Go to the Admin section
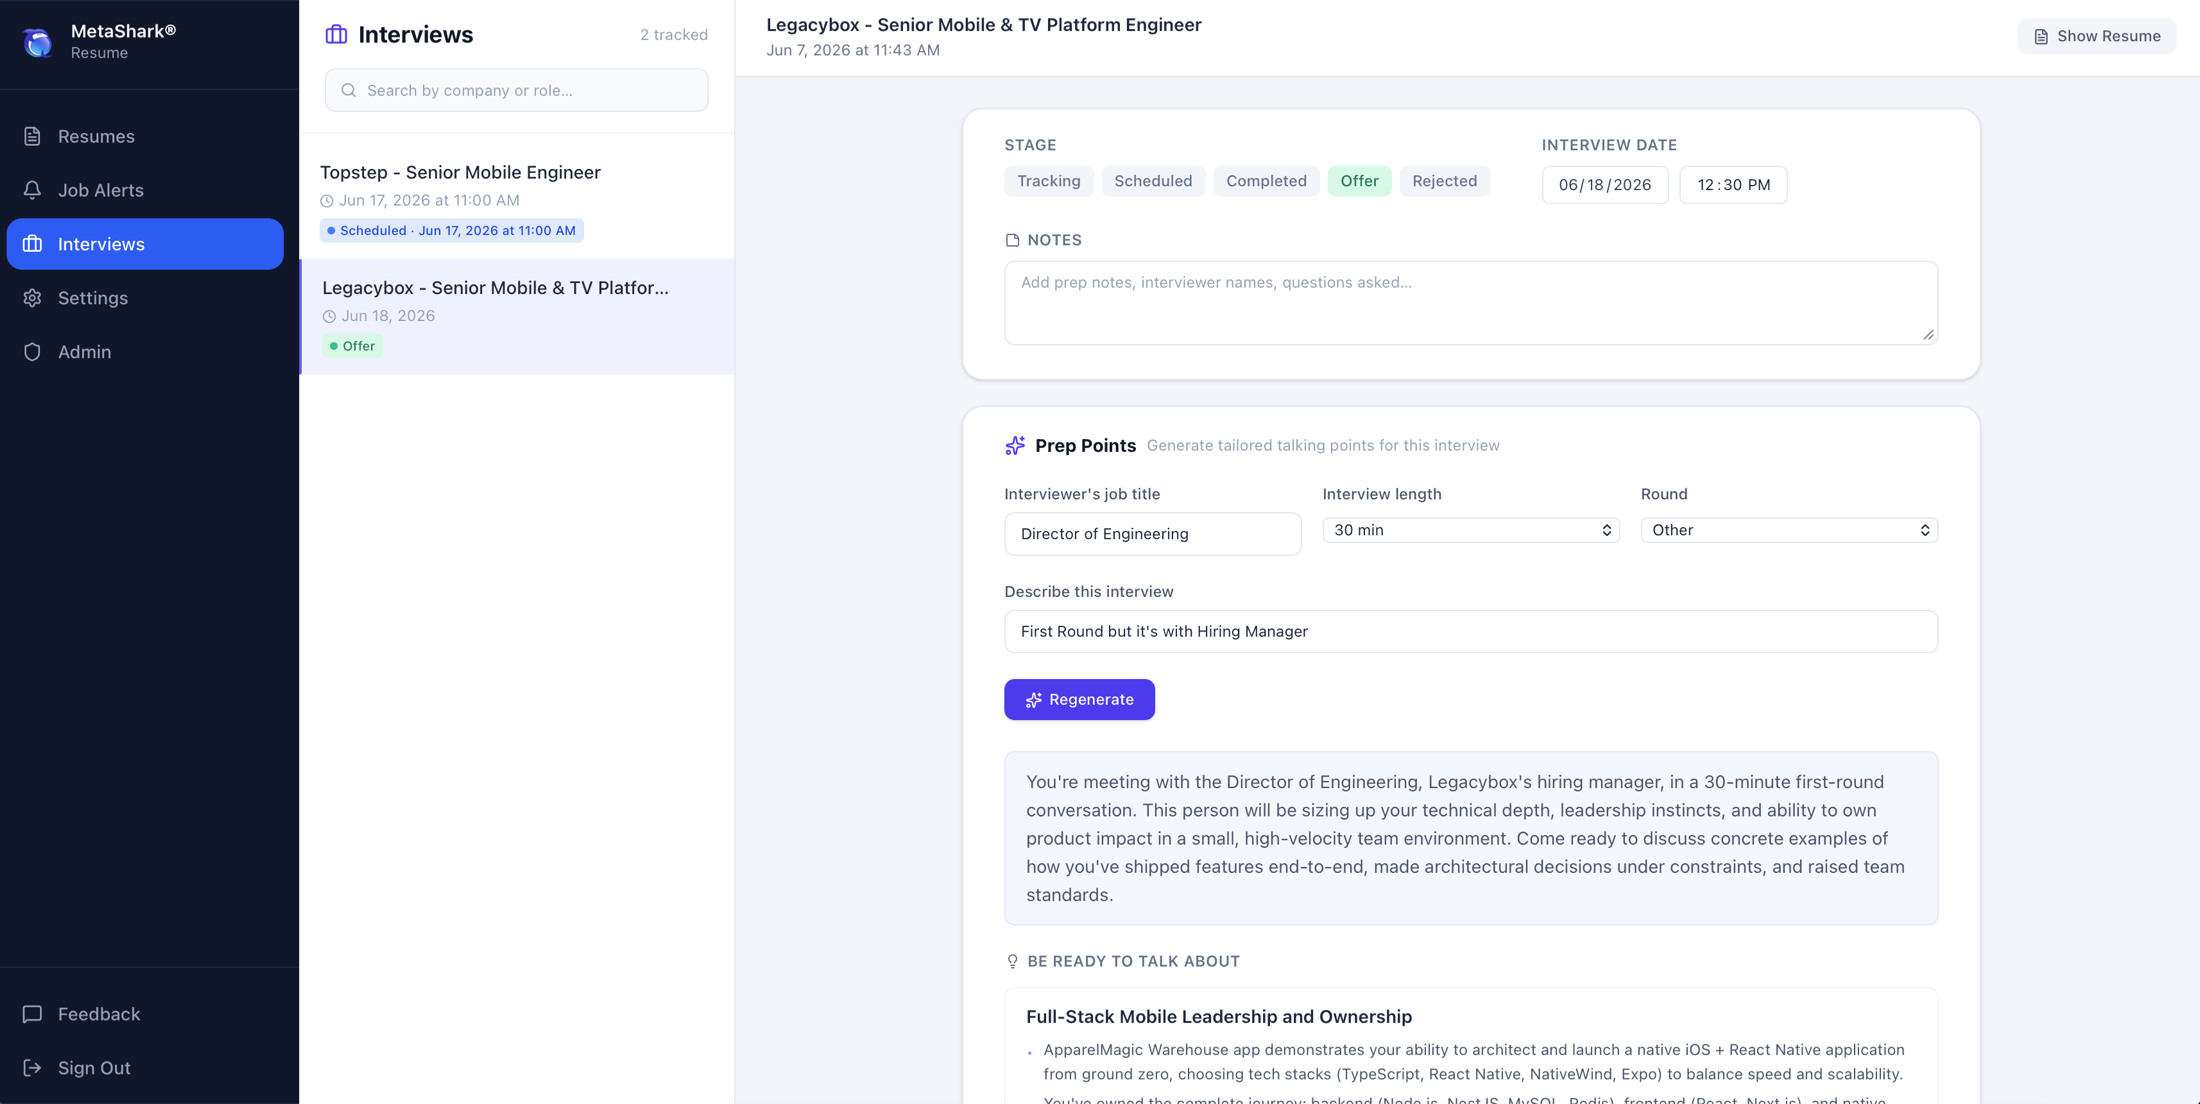The image size is (2200, 1104). click(x=145, y=352)
